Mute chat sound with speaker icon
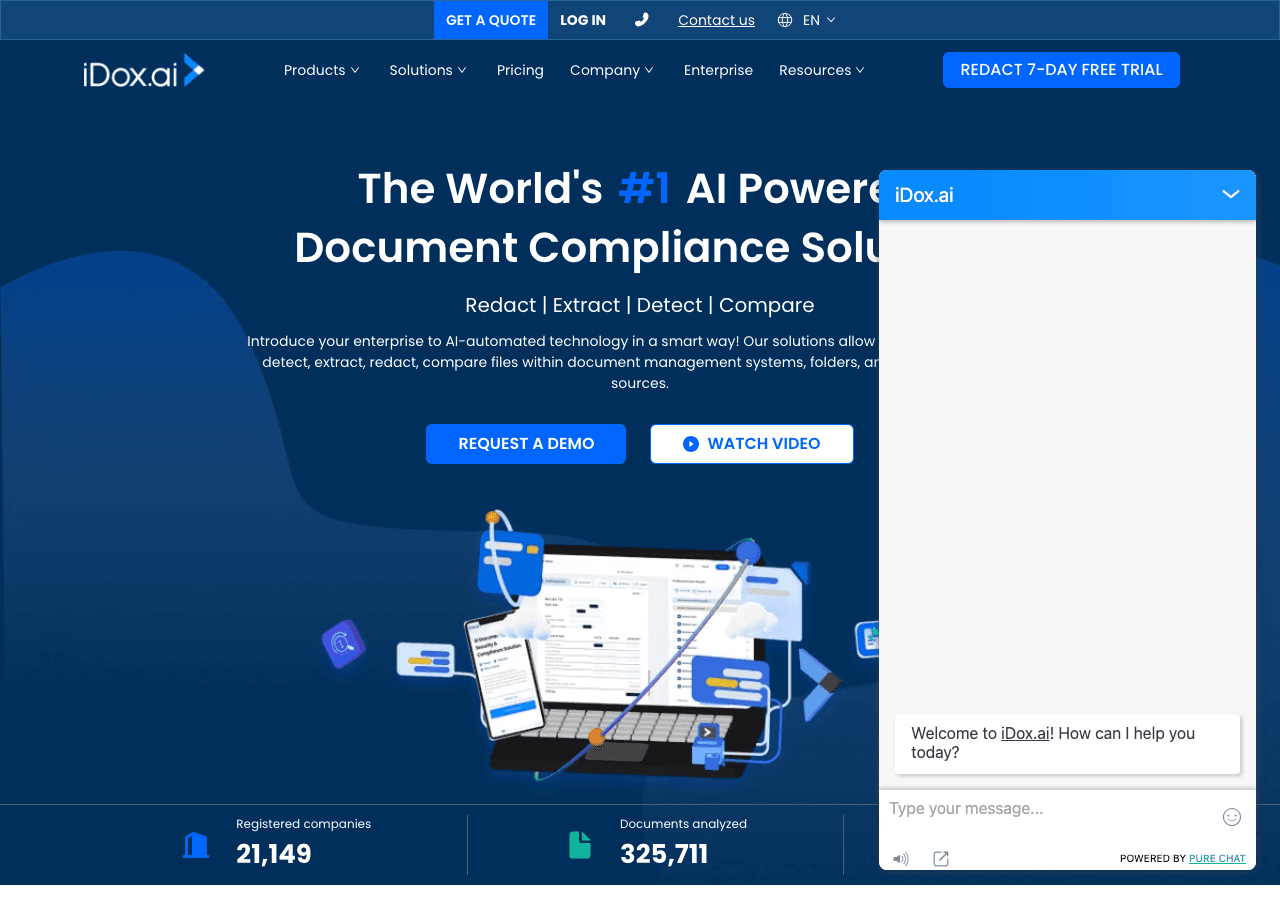 901,859
